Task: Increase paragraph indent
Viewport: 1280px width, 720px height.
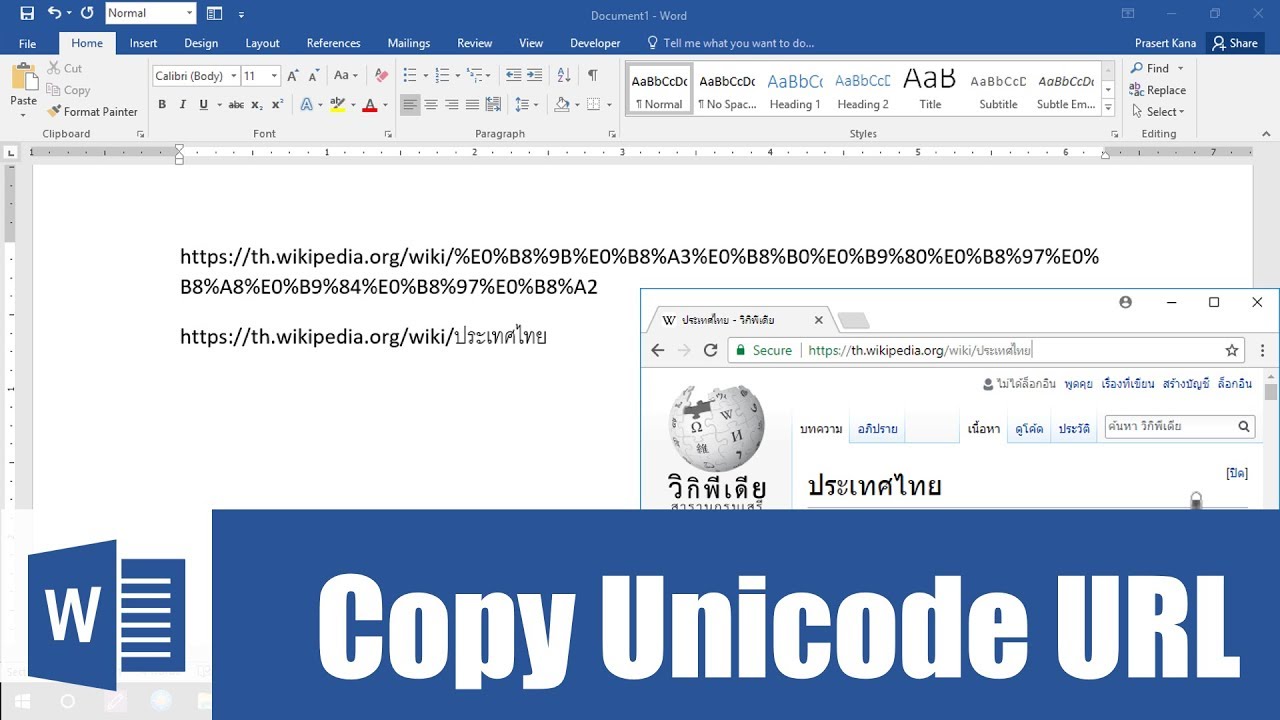Action: (x=535, y=75)
